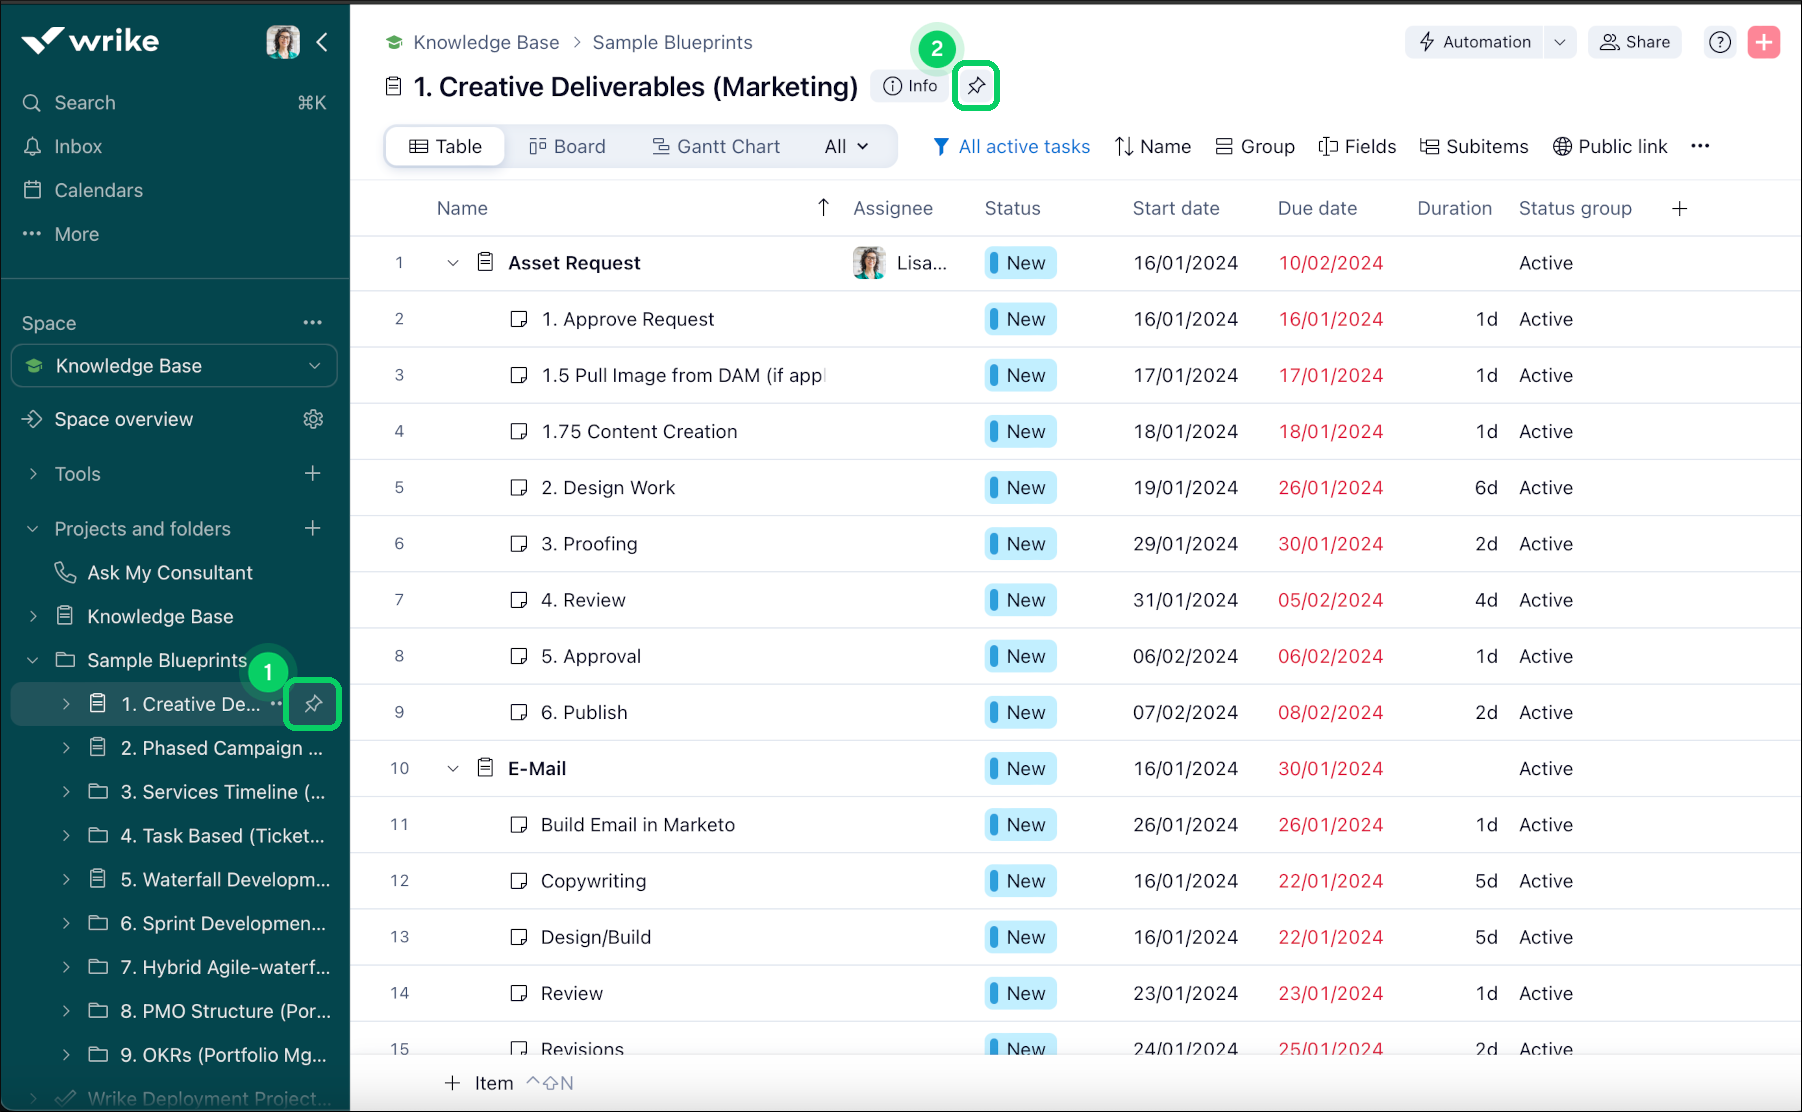The image size is (1802, 1112).
Task: Add a new column with plus icon
Action: point(1679,208)
